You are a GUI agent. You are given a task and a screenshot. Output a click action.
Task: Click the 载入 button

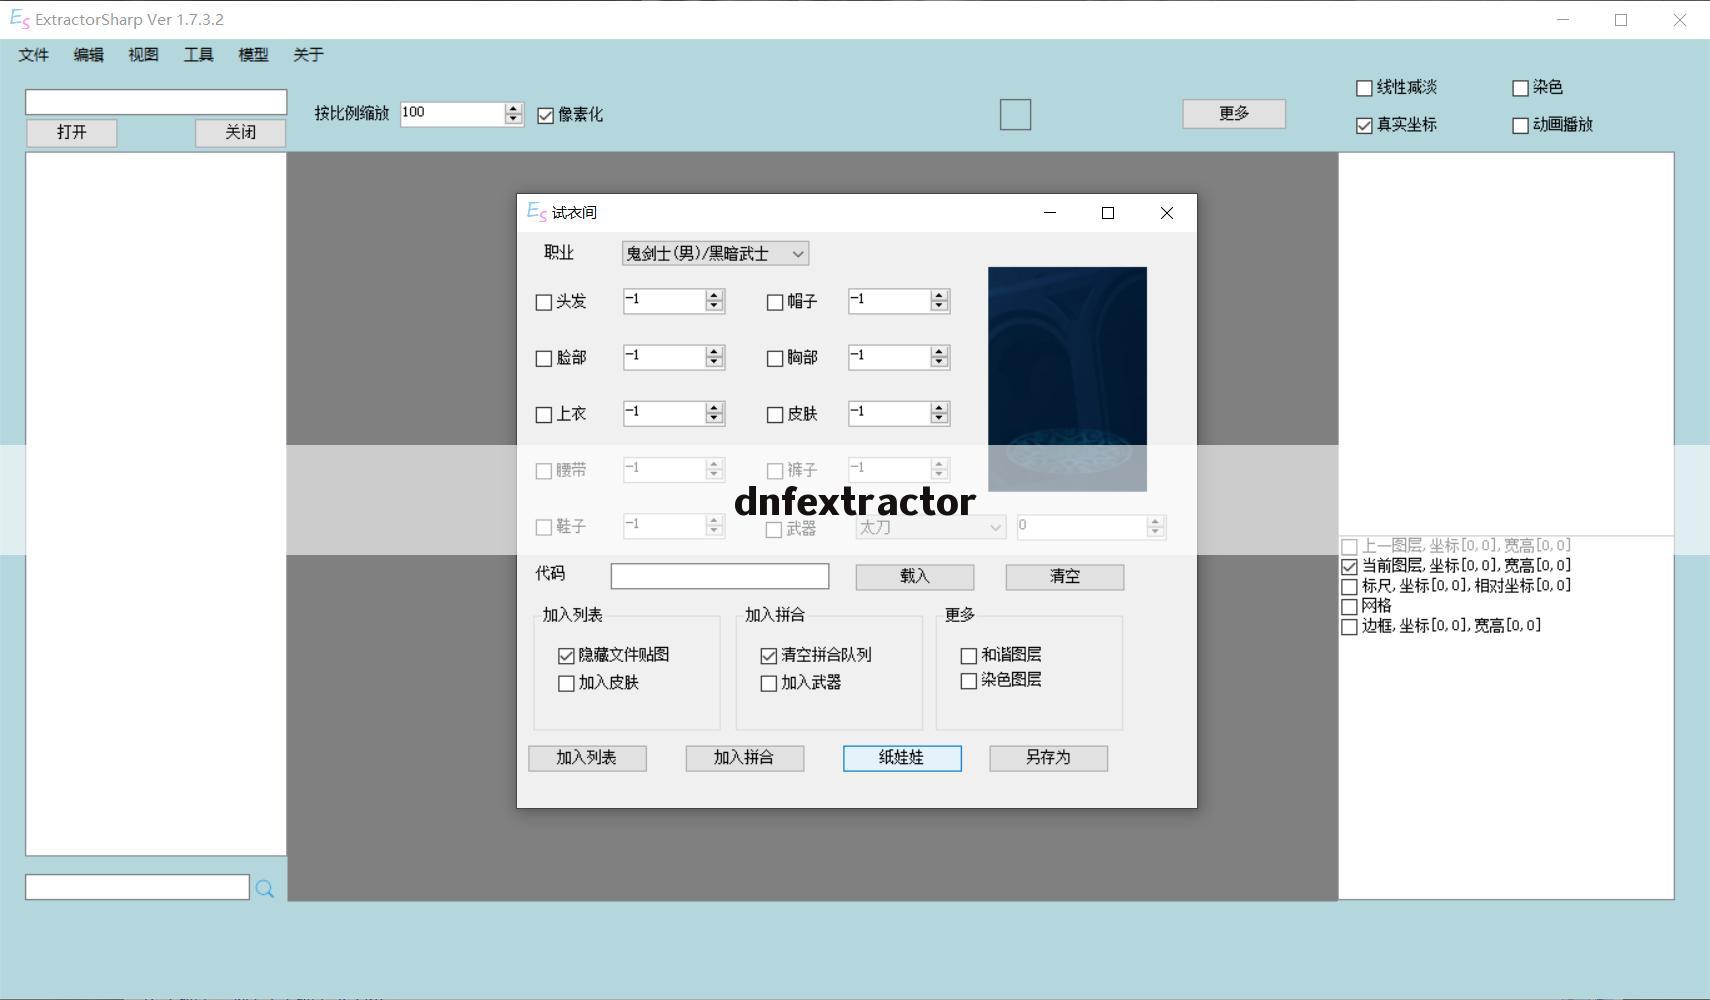(x=915, y=577)
